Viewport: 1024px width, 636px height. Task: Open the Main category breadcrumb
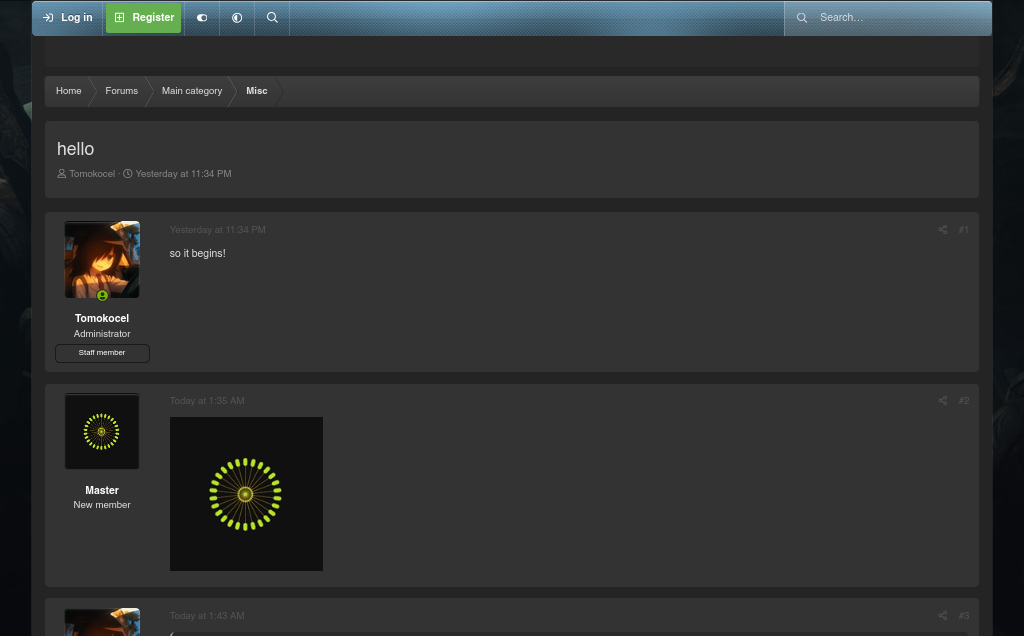coord(192,91)
